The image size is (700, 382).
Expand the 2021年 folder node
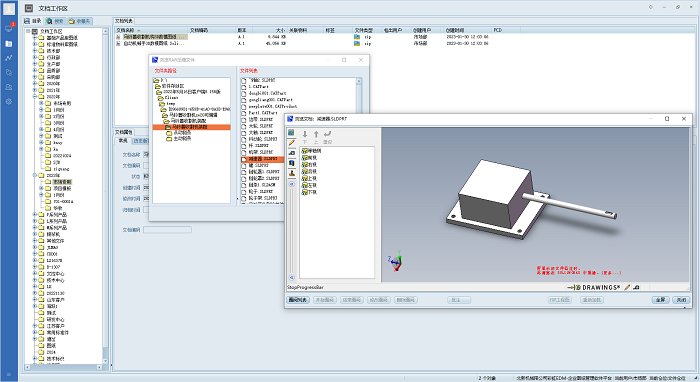tap(35, 90)
